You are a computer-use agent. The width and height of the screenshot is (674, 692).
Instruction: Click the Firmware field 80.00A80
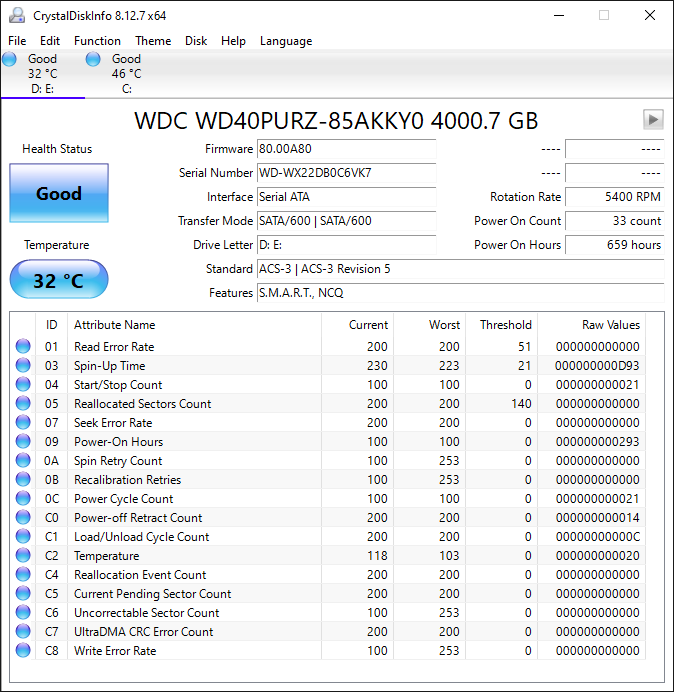click(346, 149)
